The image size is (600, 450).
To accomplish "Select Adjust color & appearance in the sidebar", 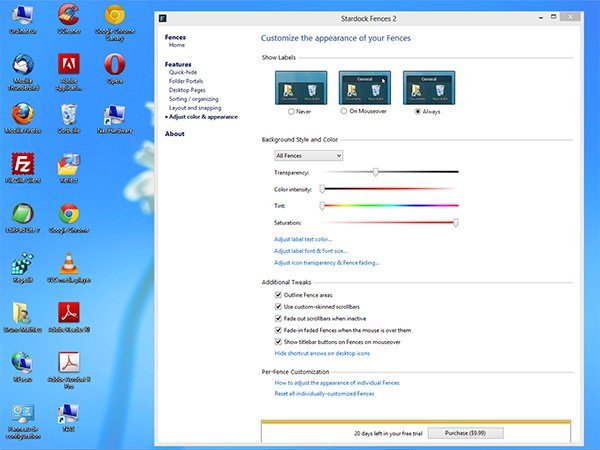I will [x=203, y=117].
